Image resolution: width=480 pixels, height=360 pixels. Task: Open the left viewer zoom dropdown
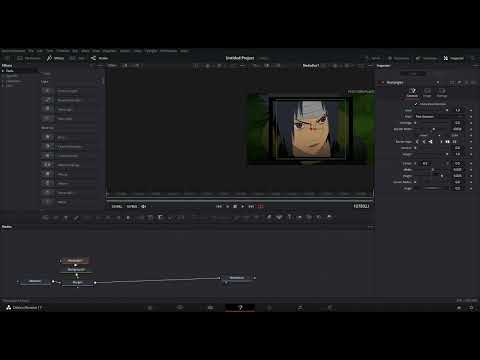113,66
